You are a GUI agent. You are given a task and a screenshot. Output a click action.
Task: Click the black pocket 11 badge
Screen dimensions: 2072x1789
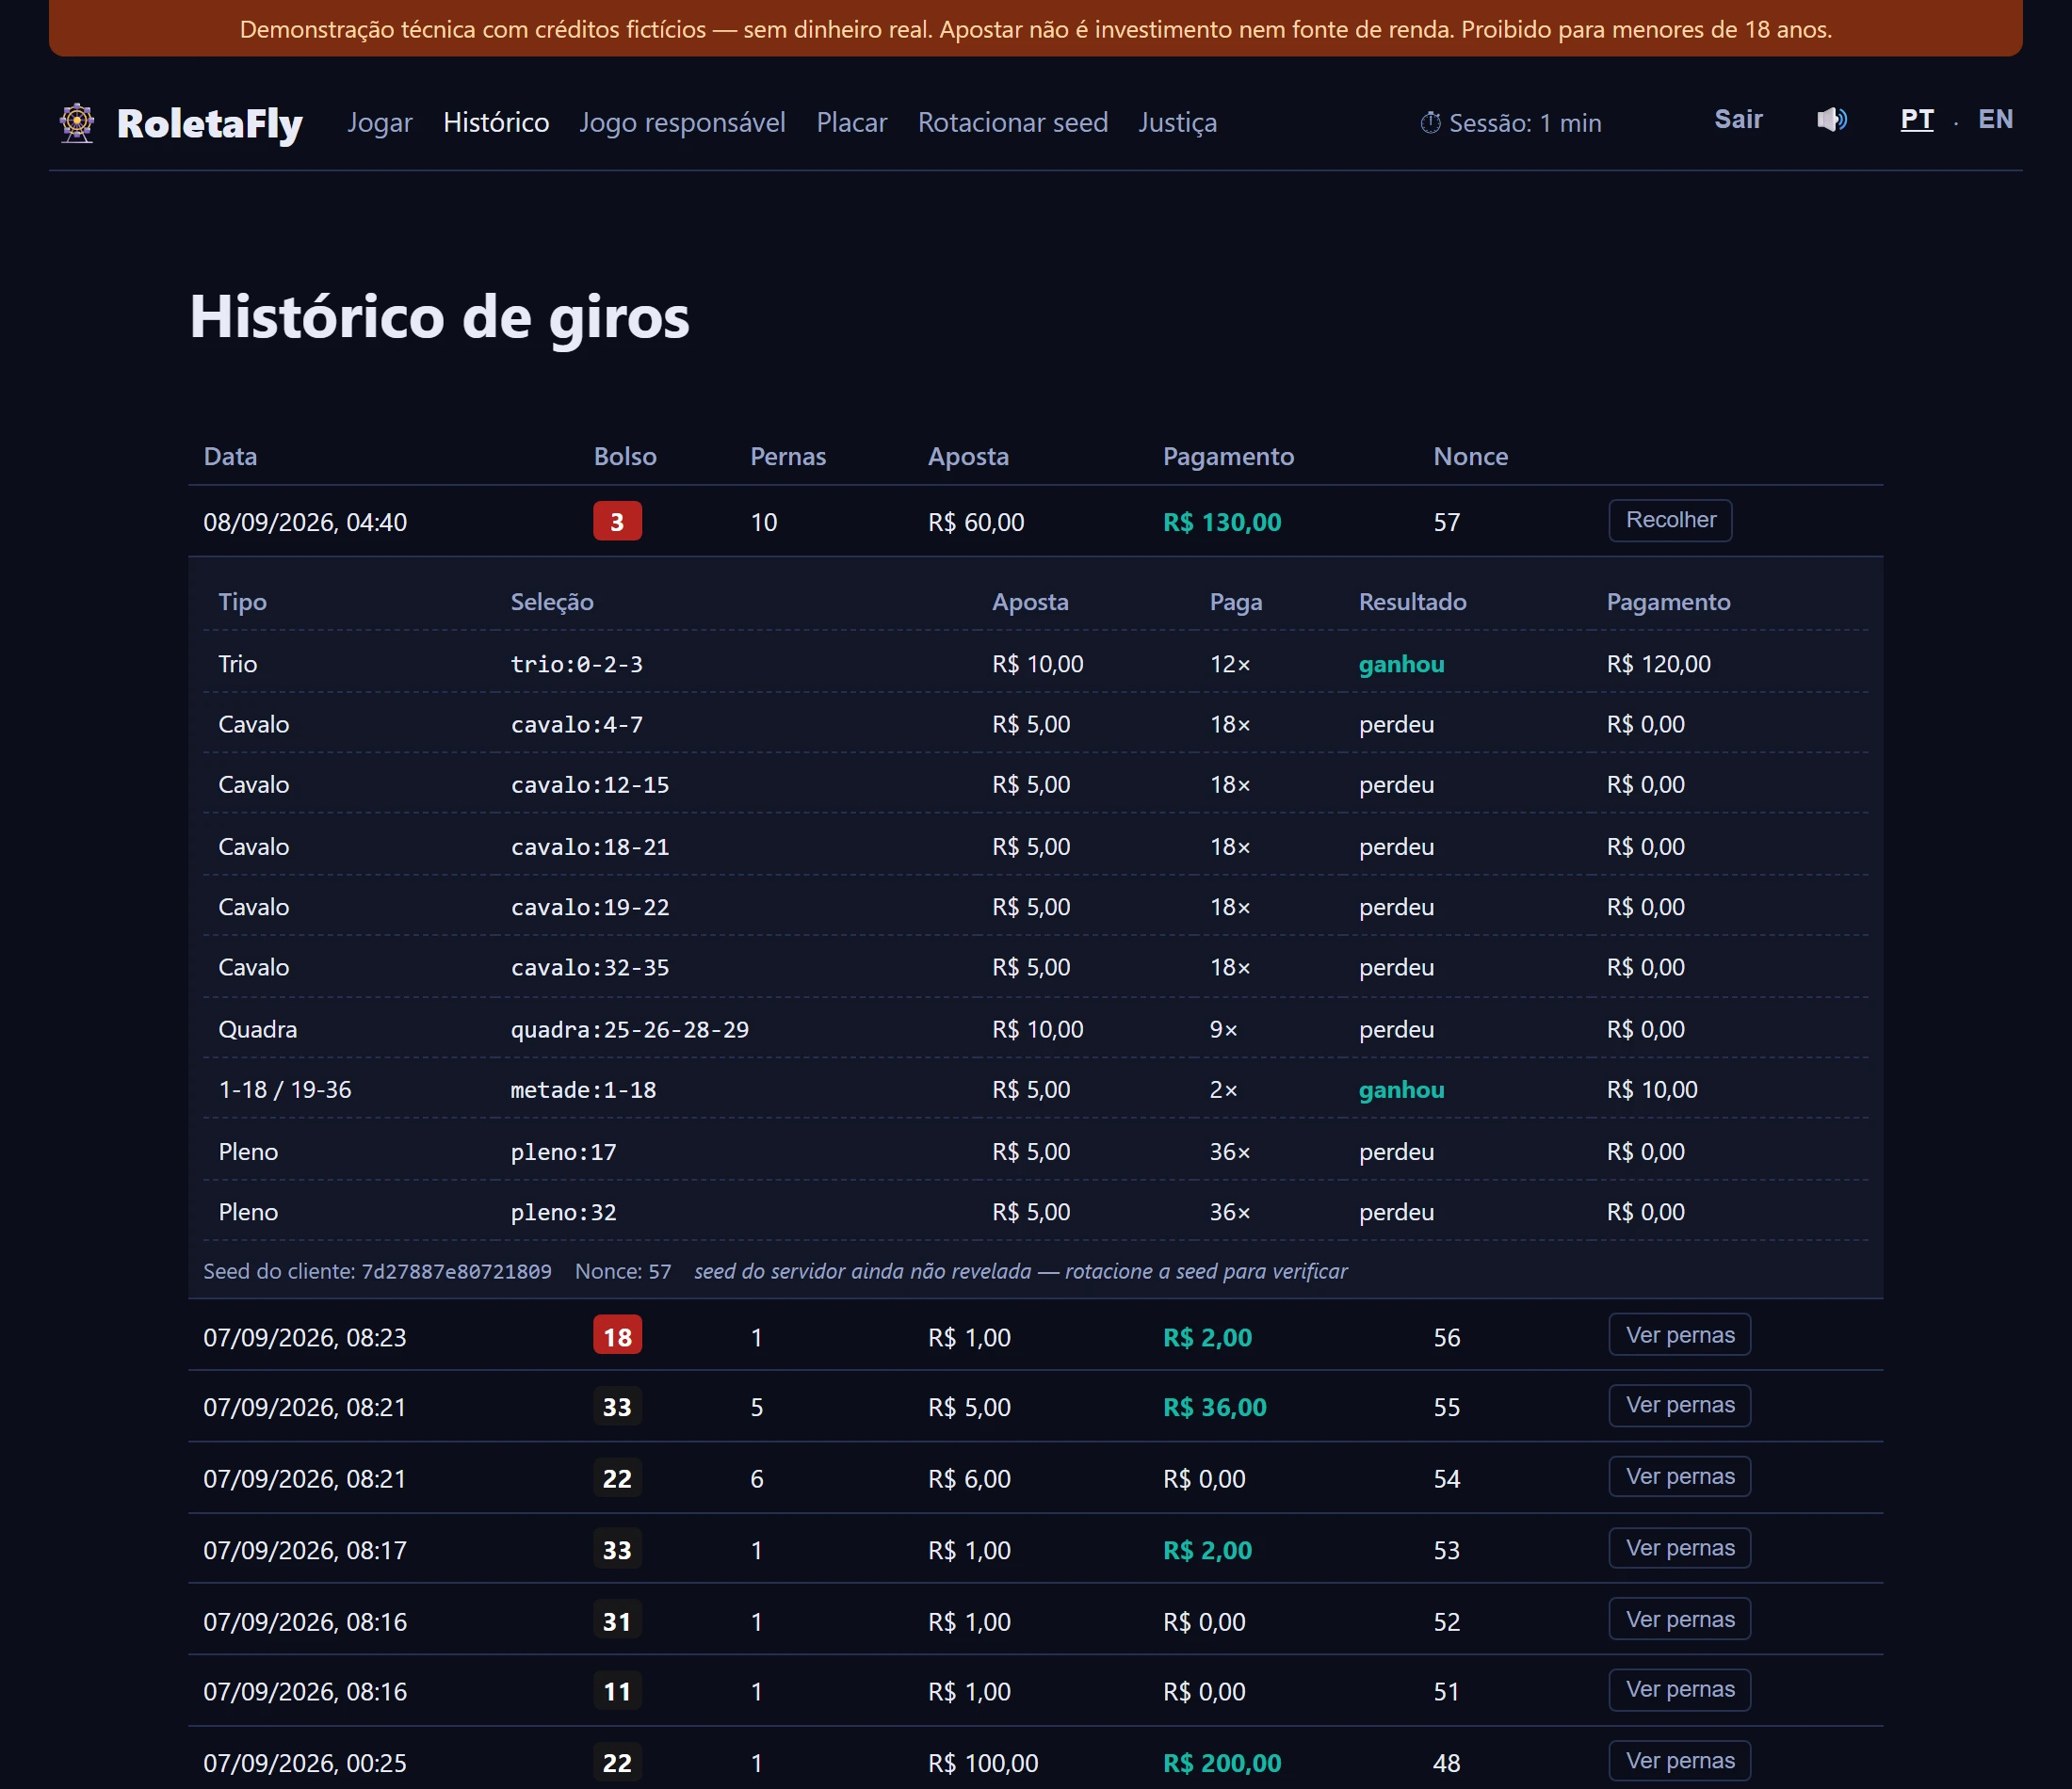tap(617, 1691)
